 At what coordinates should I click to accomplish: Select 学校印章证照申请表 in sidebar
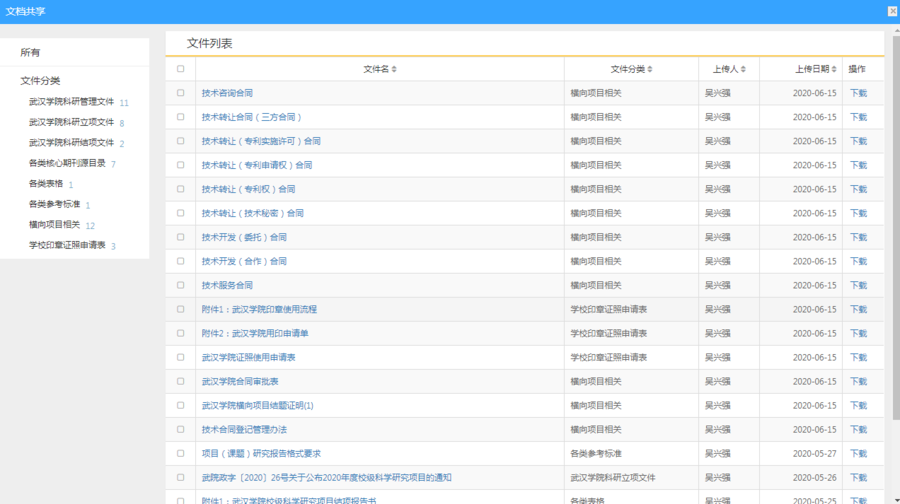tap(66, 245)
